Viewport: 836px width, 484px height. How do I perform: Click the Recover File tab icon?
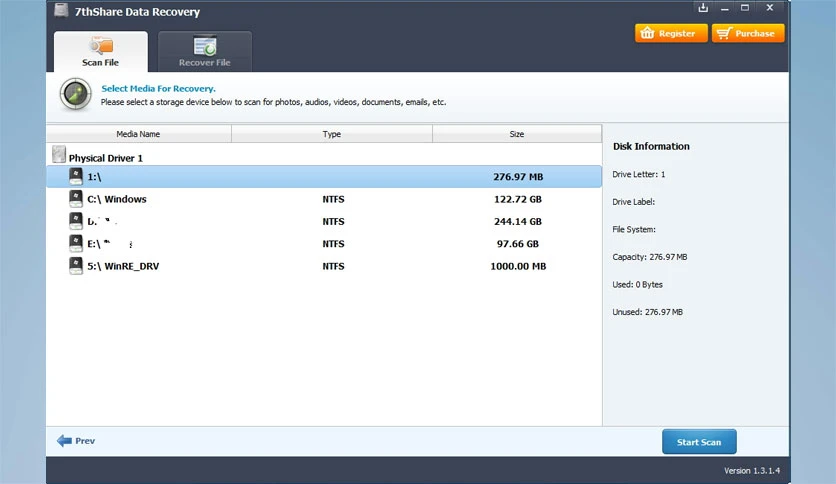(205, 45)
